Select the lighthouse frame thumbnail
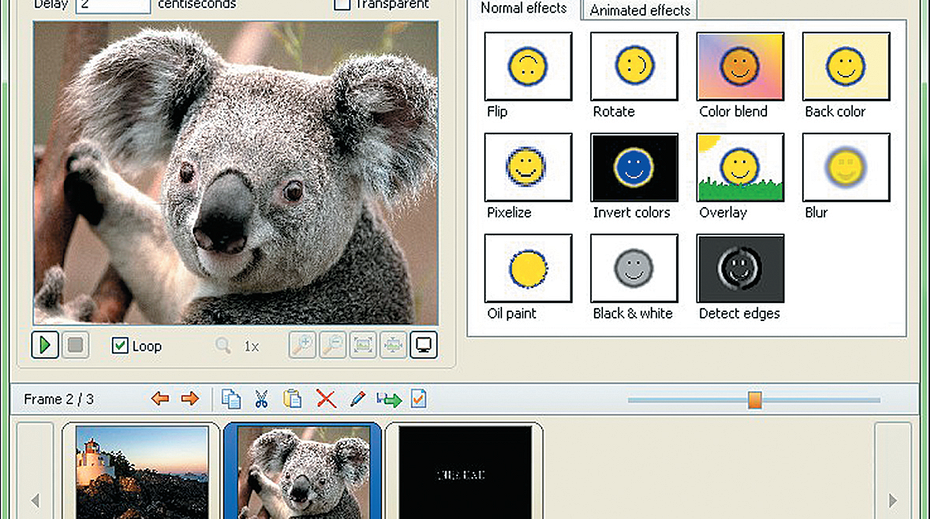 (x=140, y=472)
